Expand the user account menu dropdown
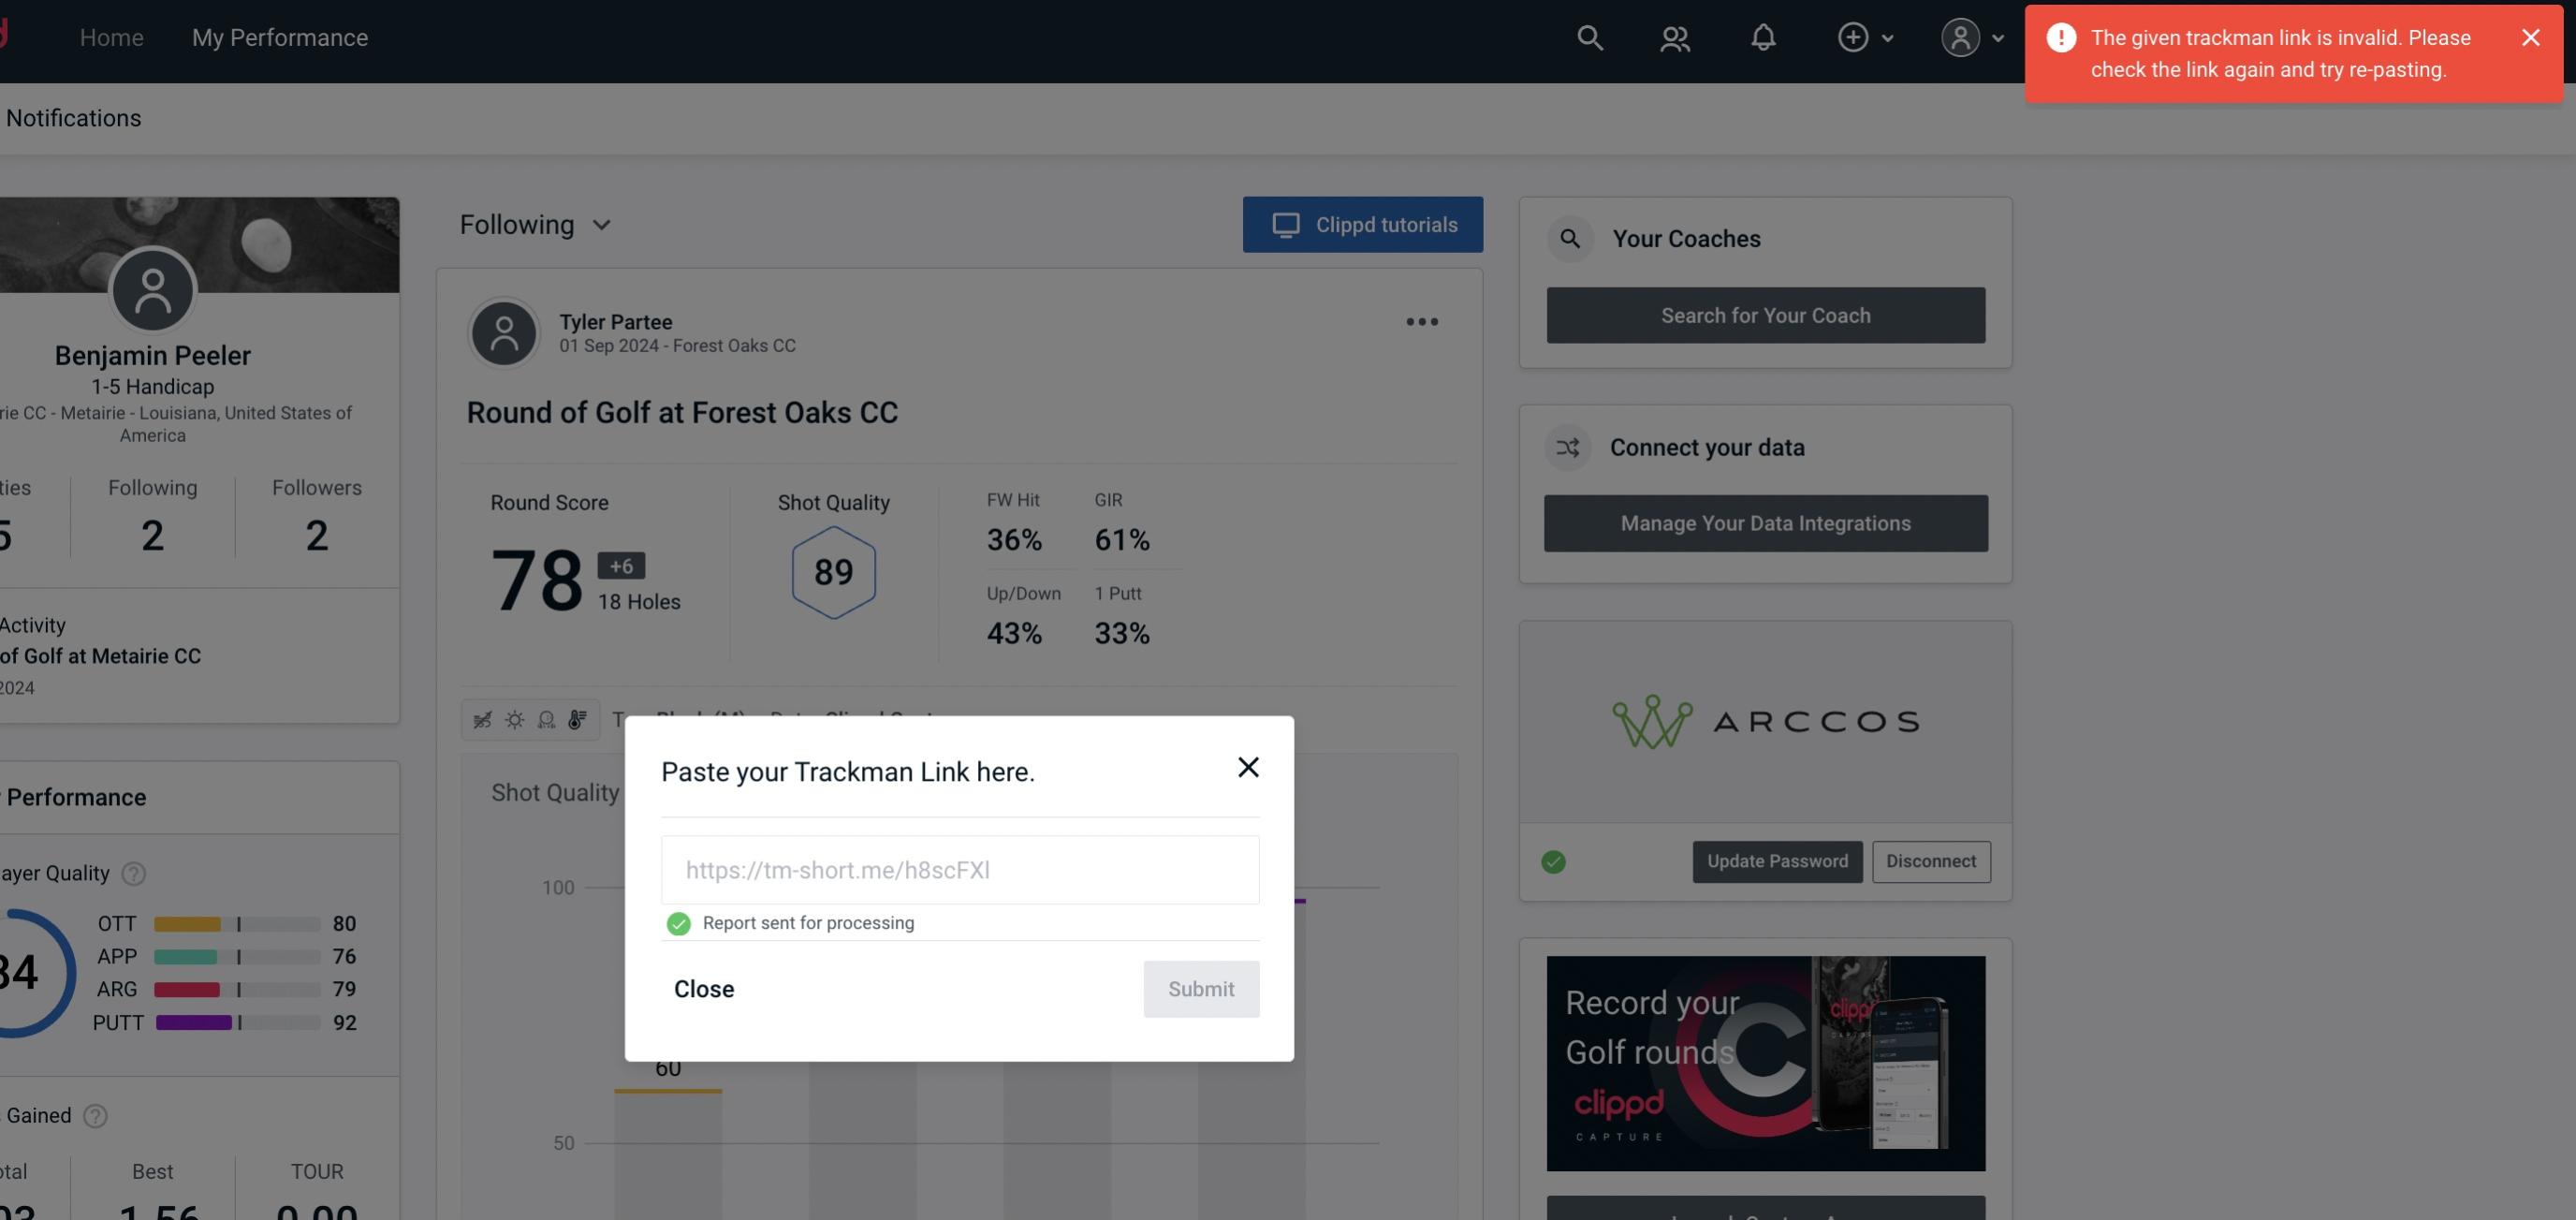 click(1993, 37)
